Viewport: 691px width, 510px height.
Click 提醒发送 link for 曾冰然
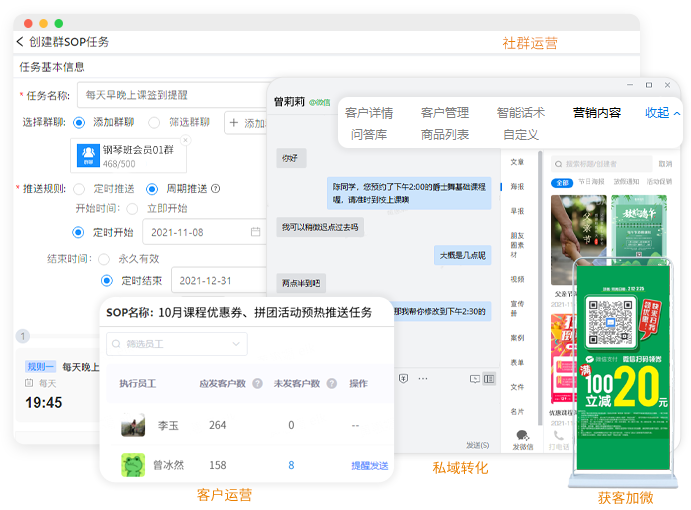[369, 465]
